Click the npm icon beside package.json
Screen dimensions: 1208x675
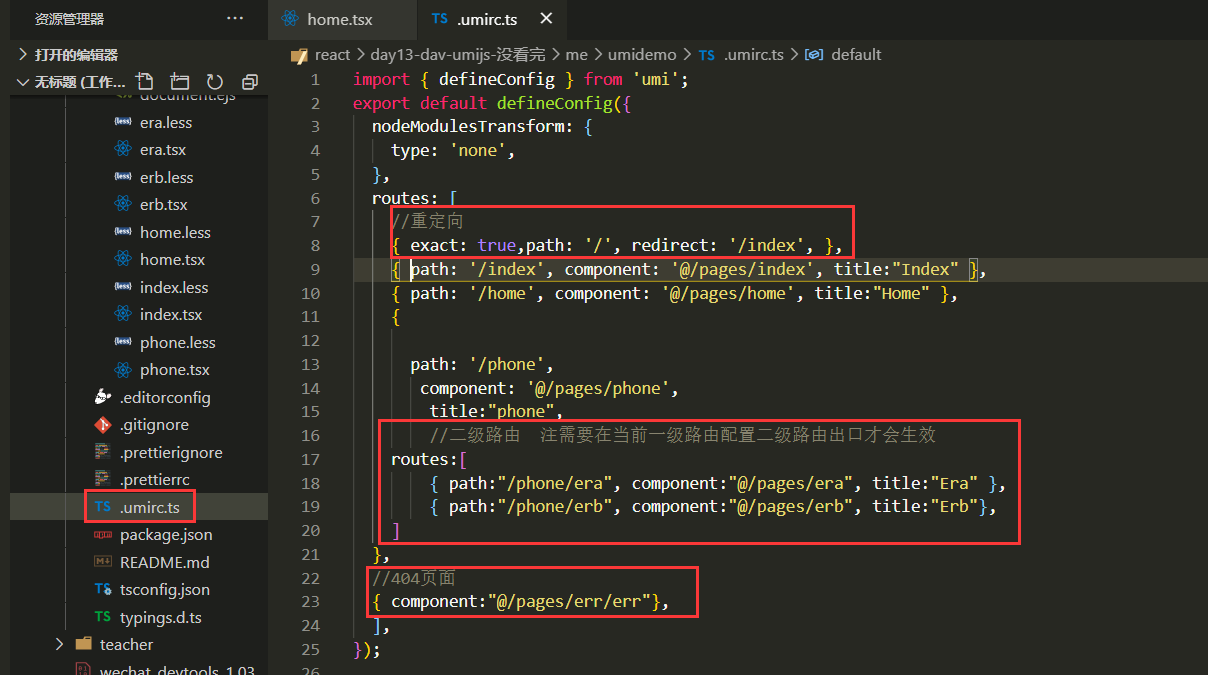pyautogui.click(x=102, y=535)
